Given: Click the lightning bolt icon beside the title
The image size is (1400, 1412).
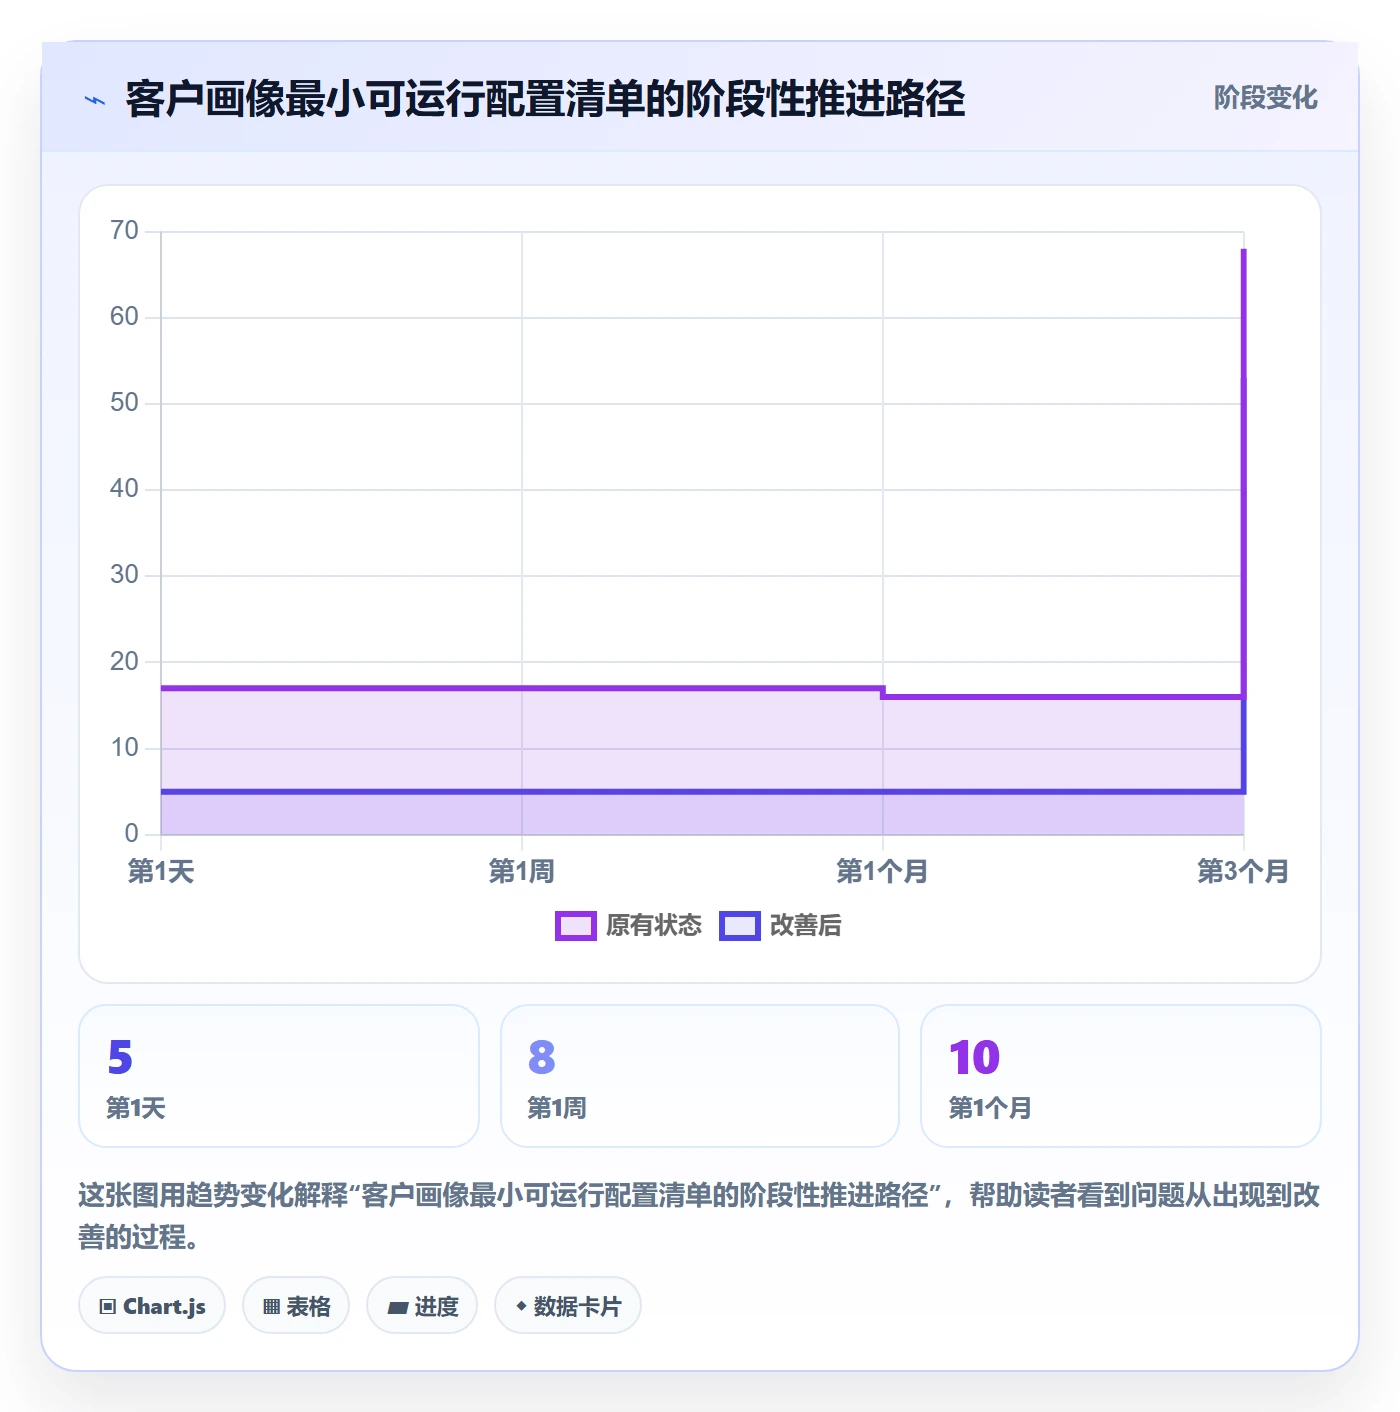Looking at the screenshot, I should tap(95, 100).
